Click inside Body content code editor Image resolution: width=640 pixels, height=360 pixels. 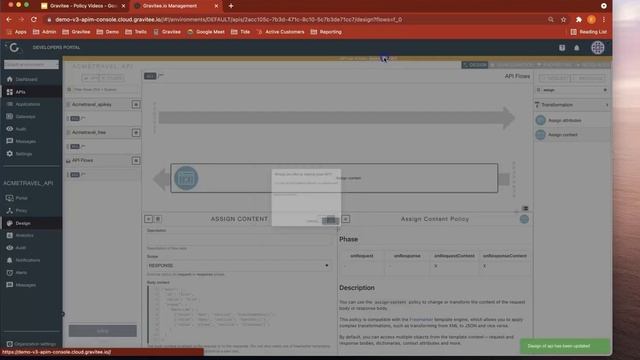(x=241, y=314)
